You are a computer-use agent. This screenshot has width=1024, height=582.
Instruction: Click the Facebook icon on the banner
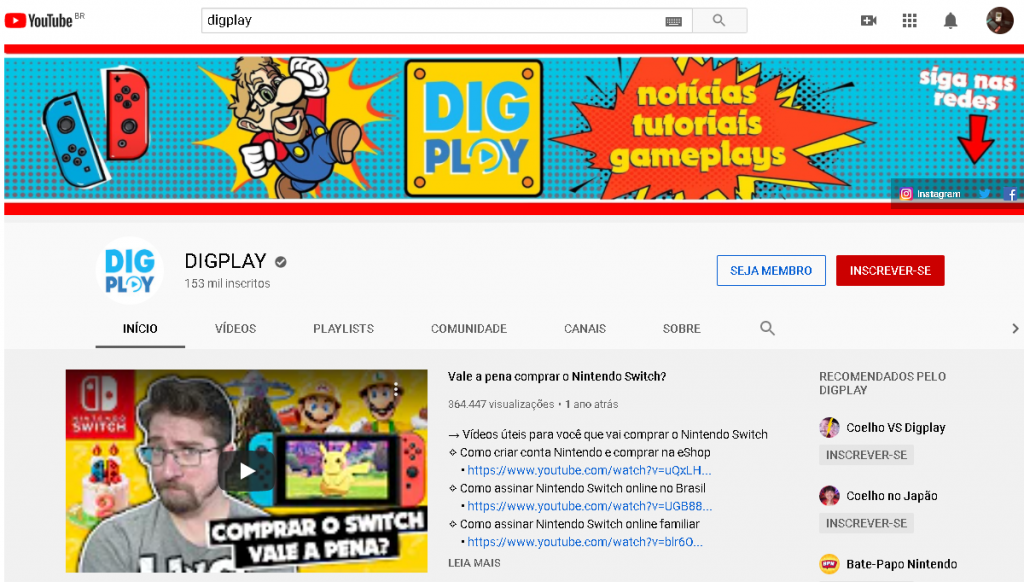tap(1011, 194)
